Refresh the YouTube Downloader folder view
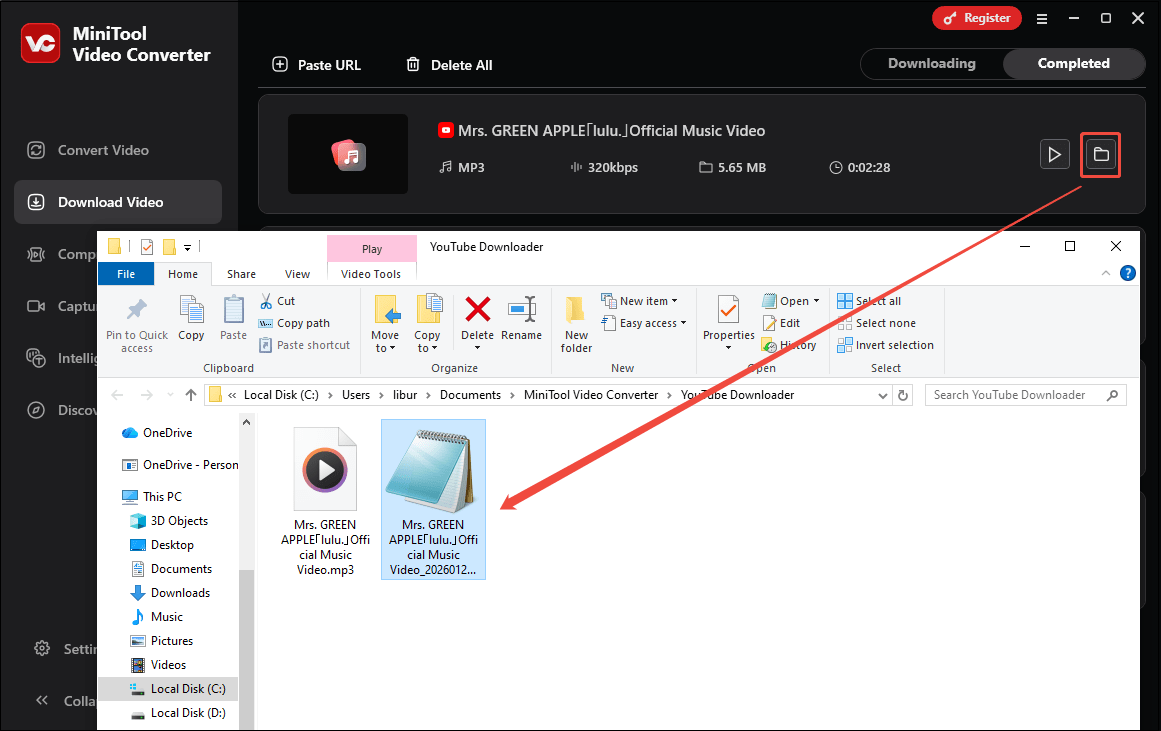 [x=903, y=394]
